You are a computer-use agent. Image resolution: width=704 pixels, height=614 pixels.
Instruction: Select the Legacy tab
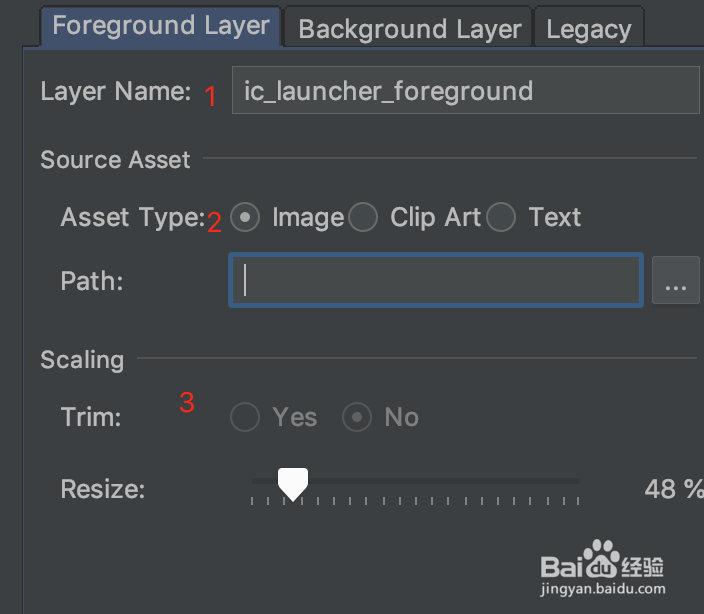coord(588,29)
